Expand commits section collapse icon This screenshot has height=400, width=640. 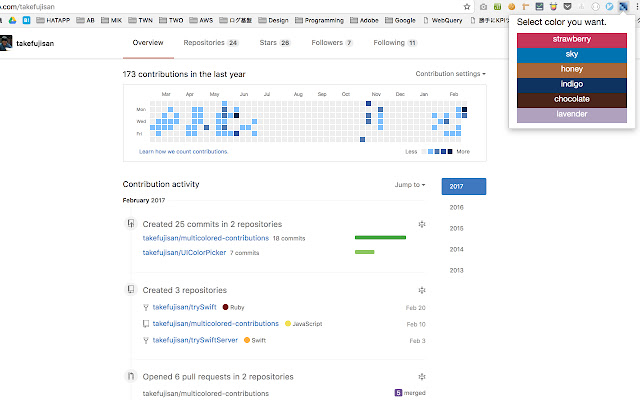[x=422, y=224]
